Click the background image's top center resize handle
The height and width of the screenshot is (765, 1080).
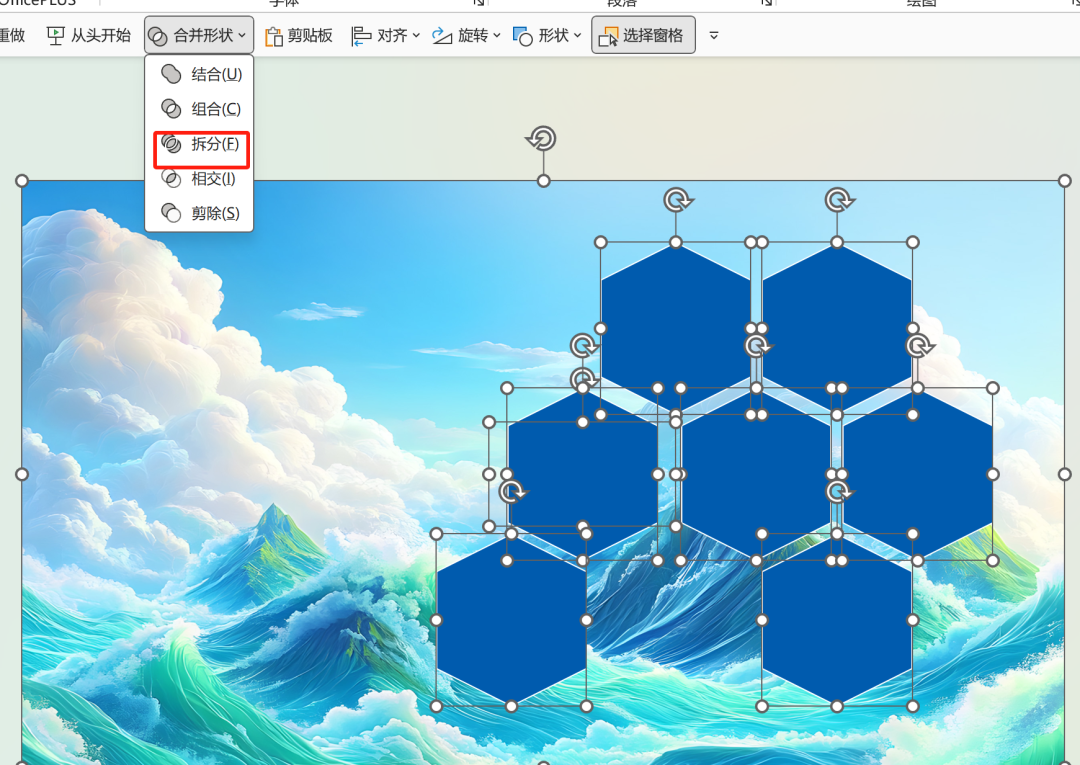click(543, 181)
